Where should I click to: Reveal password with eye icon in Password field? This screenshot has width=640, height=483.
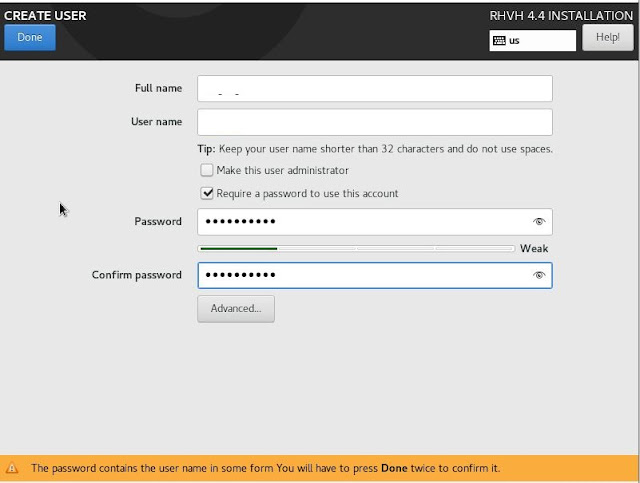coord(539,222)
